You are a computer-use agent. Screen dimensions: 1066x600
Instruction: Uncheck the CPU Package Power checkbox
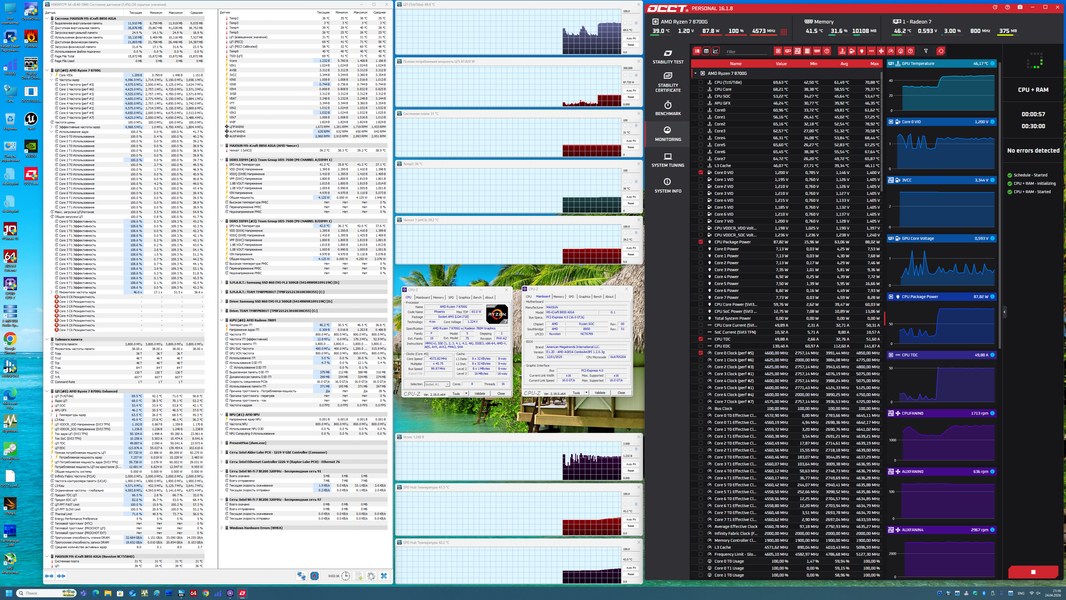[700, 241]
